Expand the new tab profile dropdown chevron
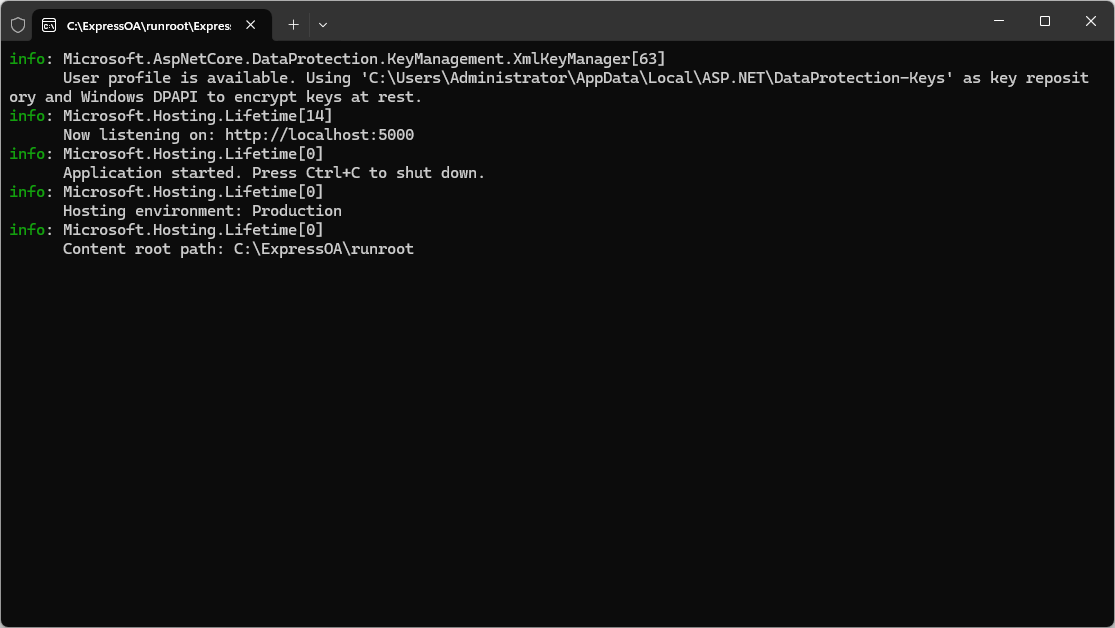Image resolution: width=1115 pixels, height=628 pixels. (x=323, y=24)
